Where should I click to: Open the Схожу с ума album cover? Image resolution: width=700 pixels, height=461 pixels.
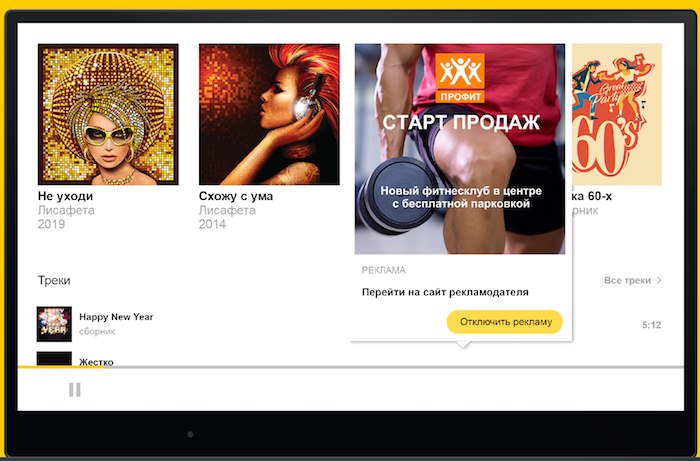(x=269, y=114)
